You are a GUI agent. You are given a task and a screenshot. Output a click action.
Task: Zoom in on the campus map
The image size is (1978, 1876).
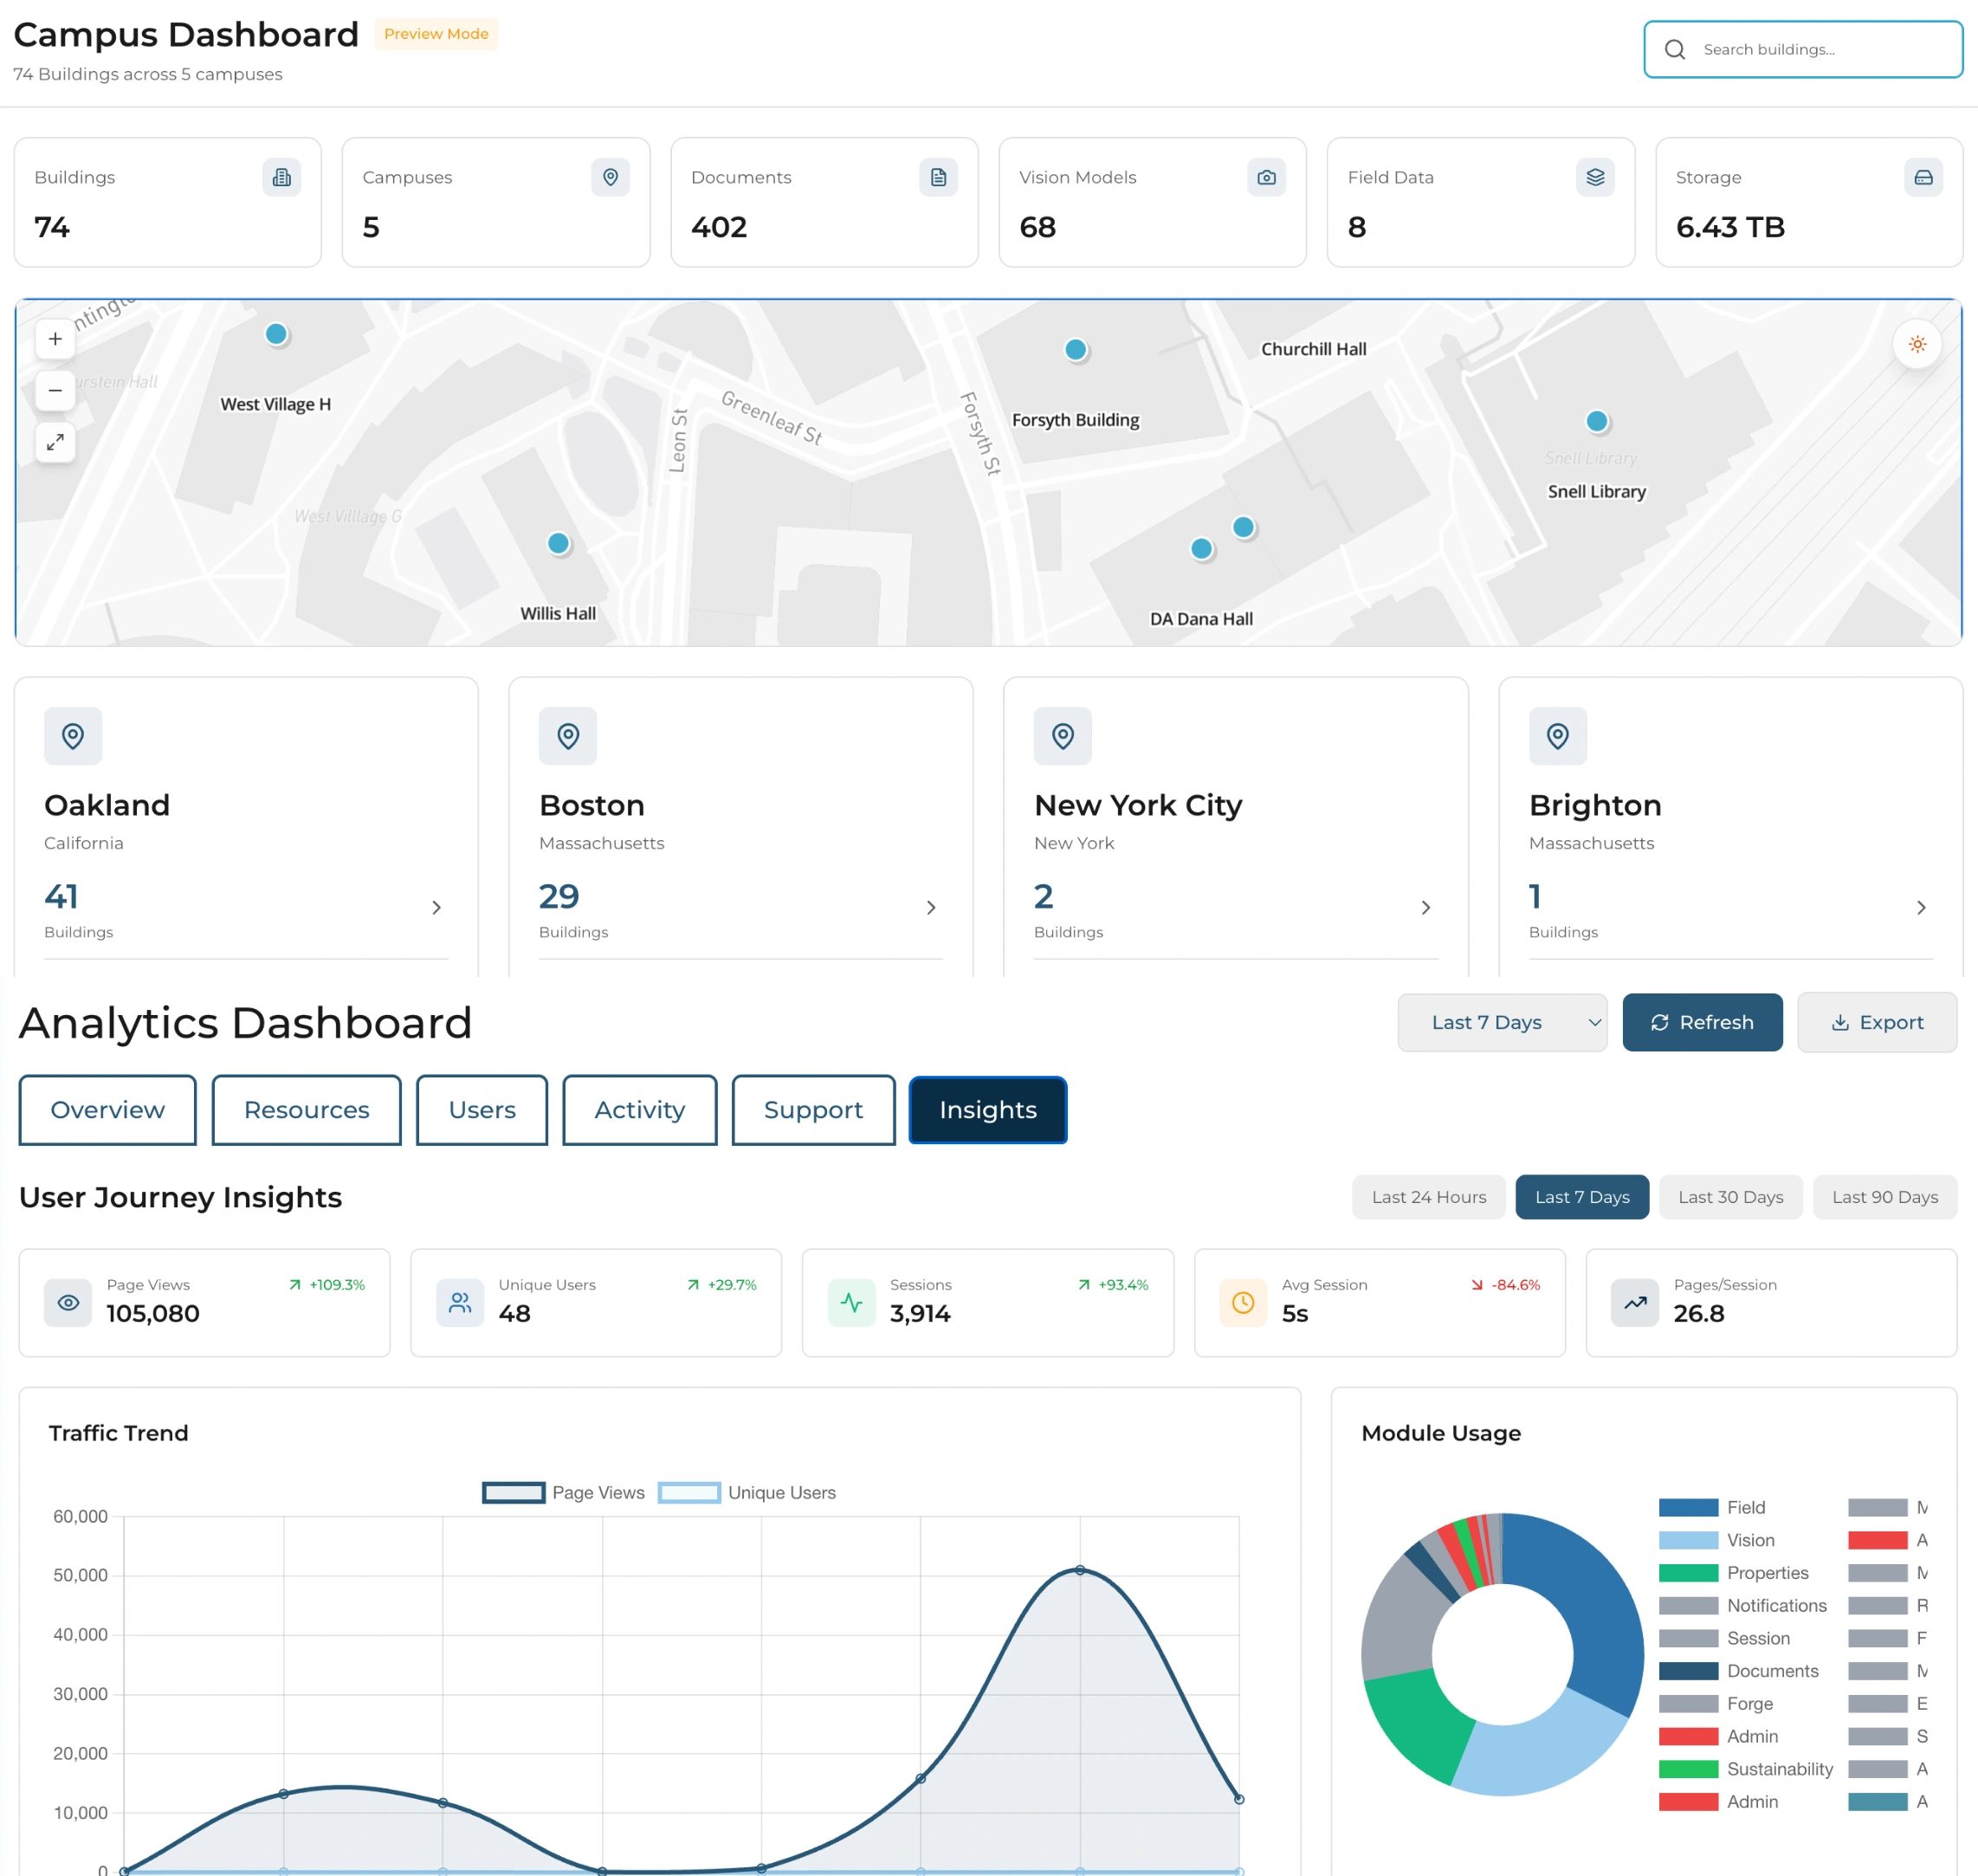tap(55, 339)
